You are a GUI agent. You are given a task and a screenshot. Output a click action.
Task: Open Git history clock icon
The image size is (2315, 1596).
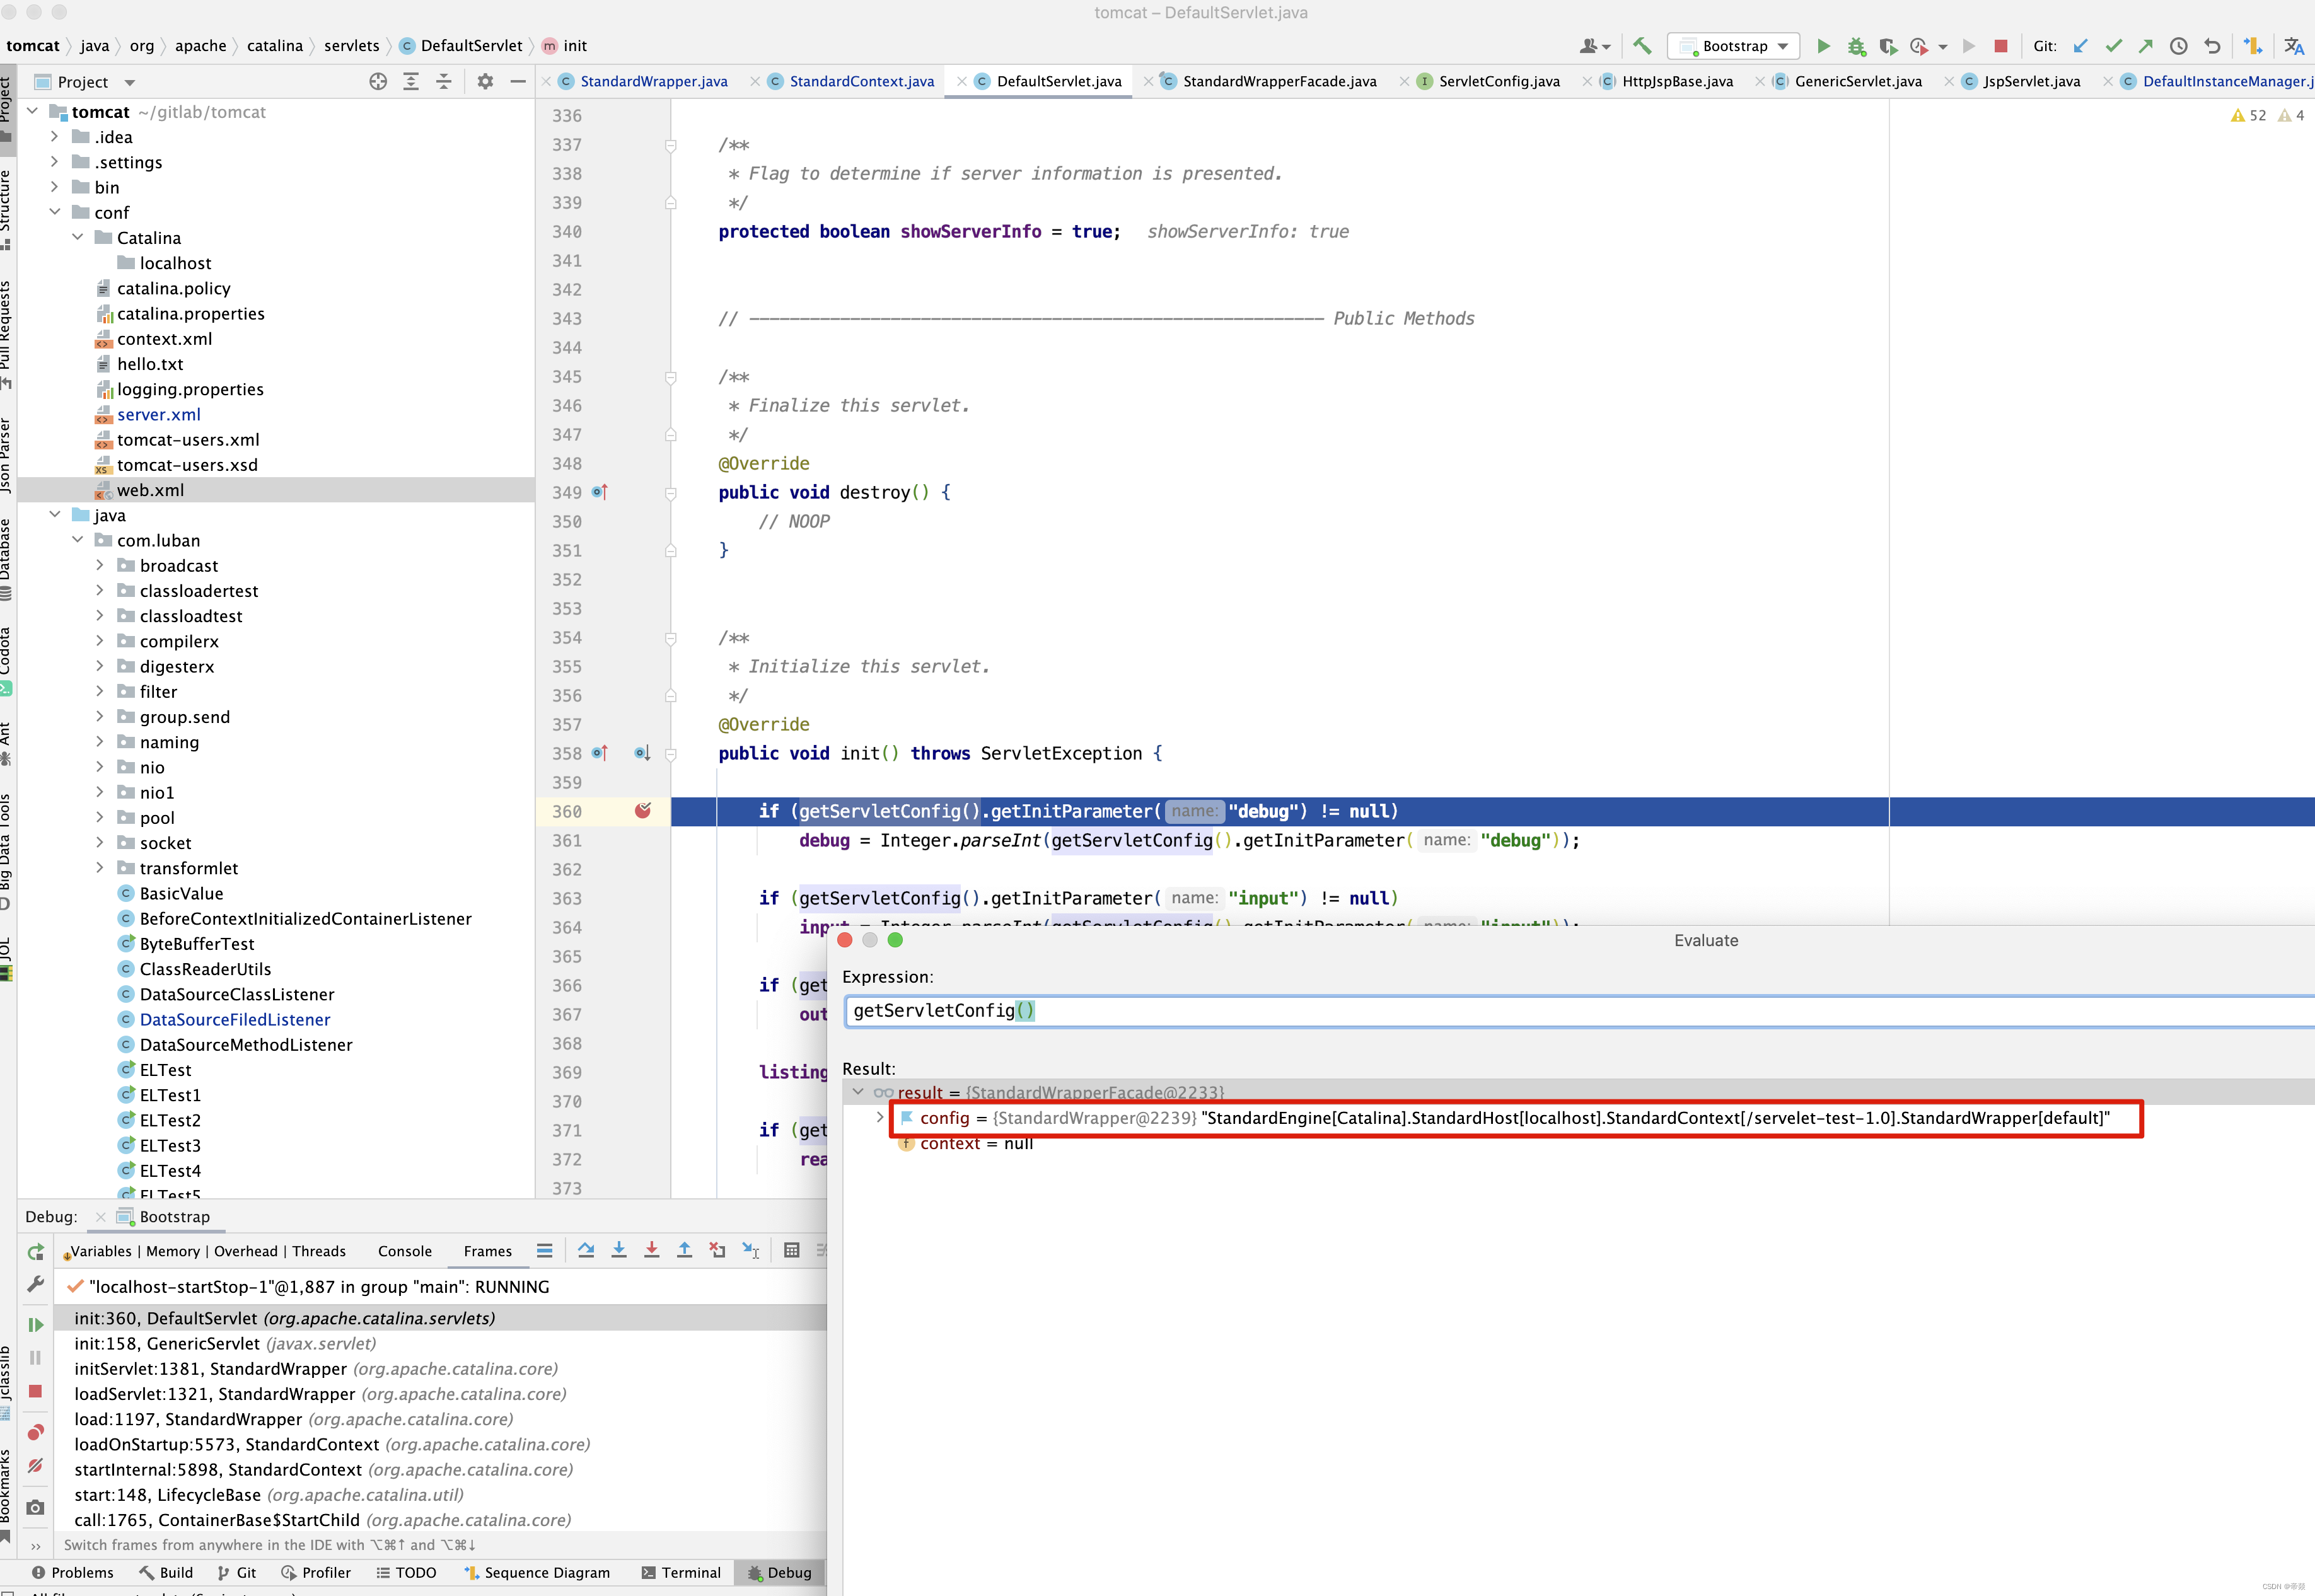click(x=2179, y=46)
